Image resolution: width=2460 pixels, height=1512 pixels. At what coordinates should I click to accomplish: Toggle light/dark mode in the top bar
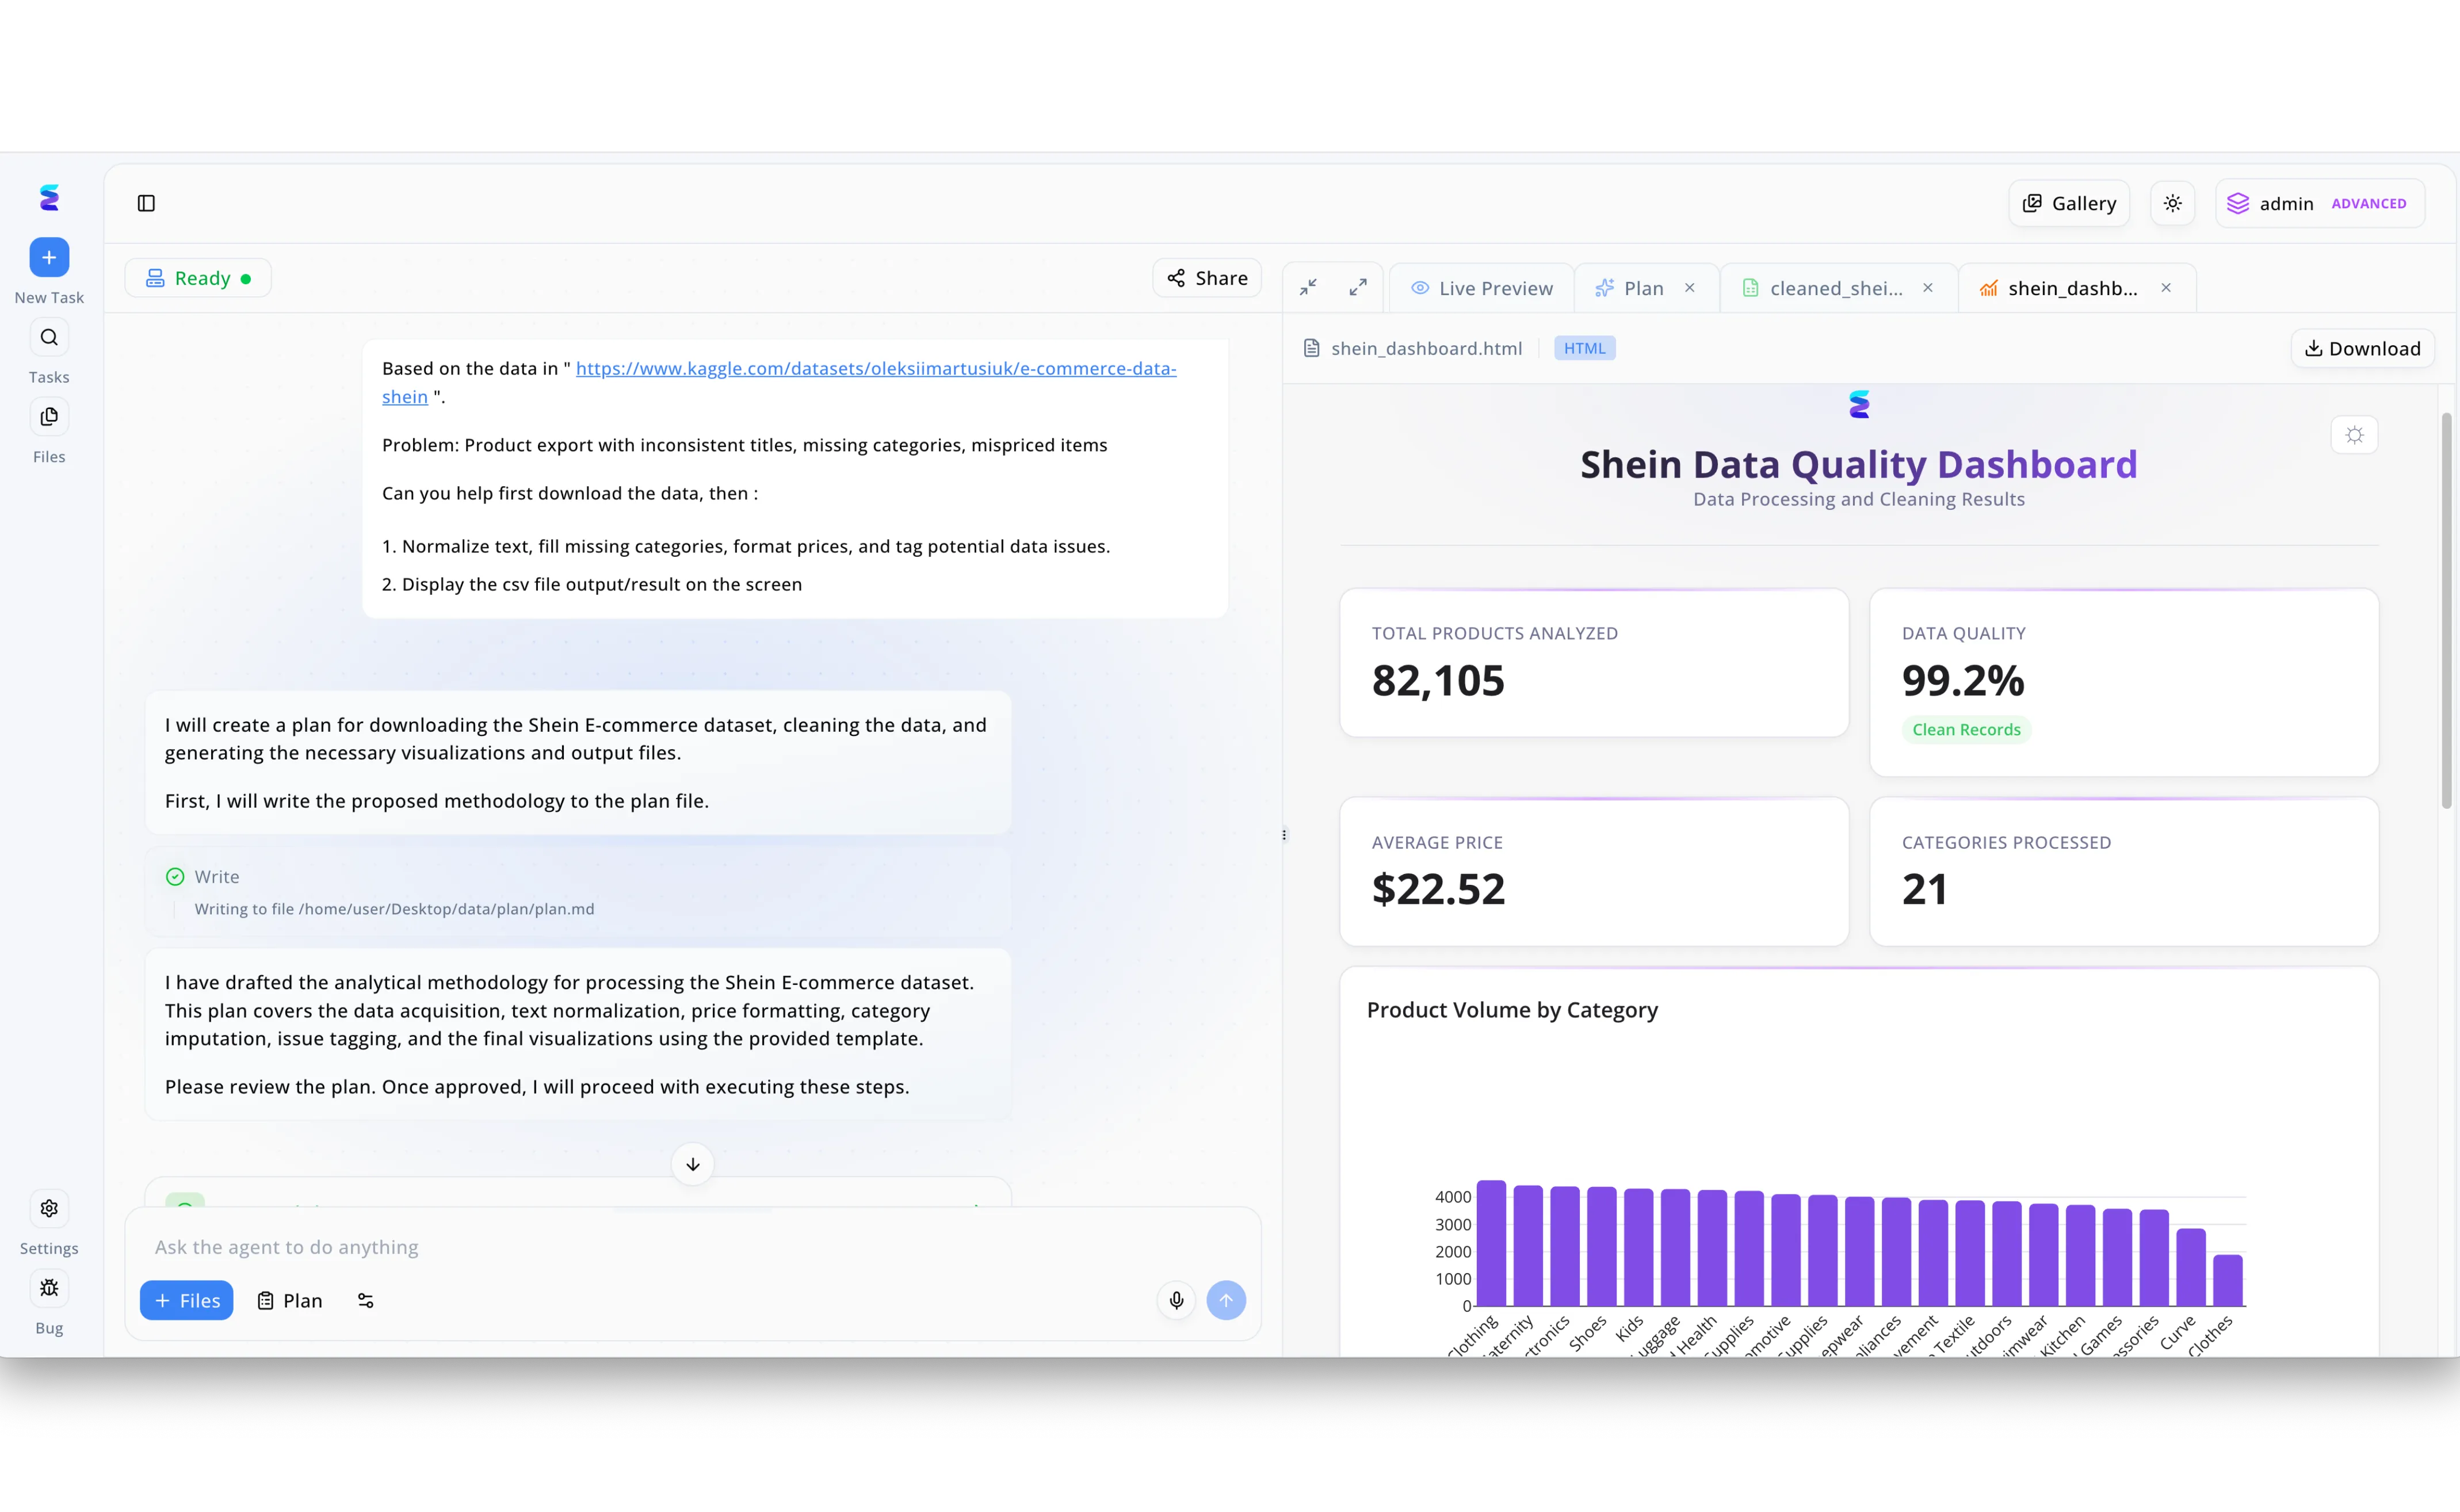click(2172, 203)
